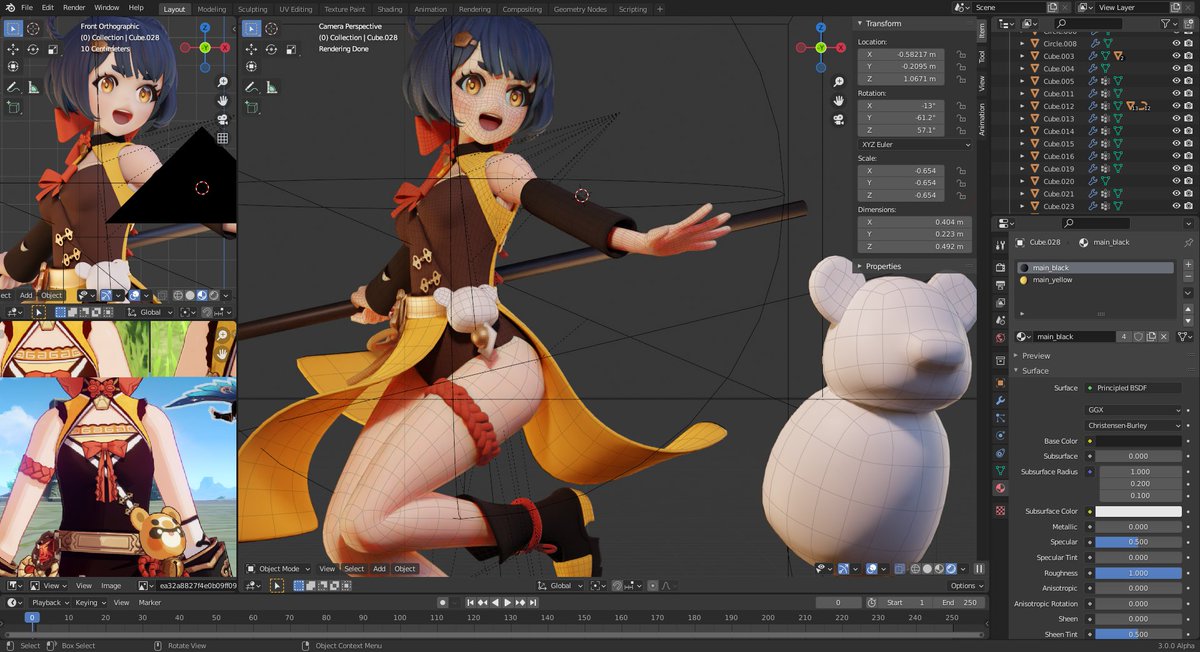1200x652 pixels.
Task: Unlink main_black material with X button
Action: pyautogui.click(x=1165, y=337)
